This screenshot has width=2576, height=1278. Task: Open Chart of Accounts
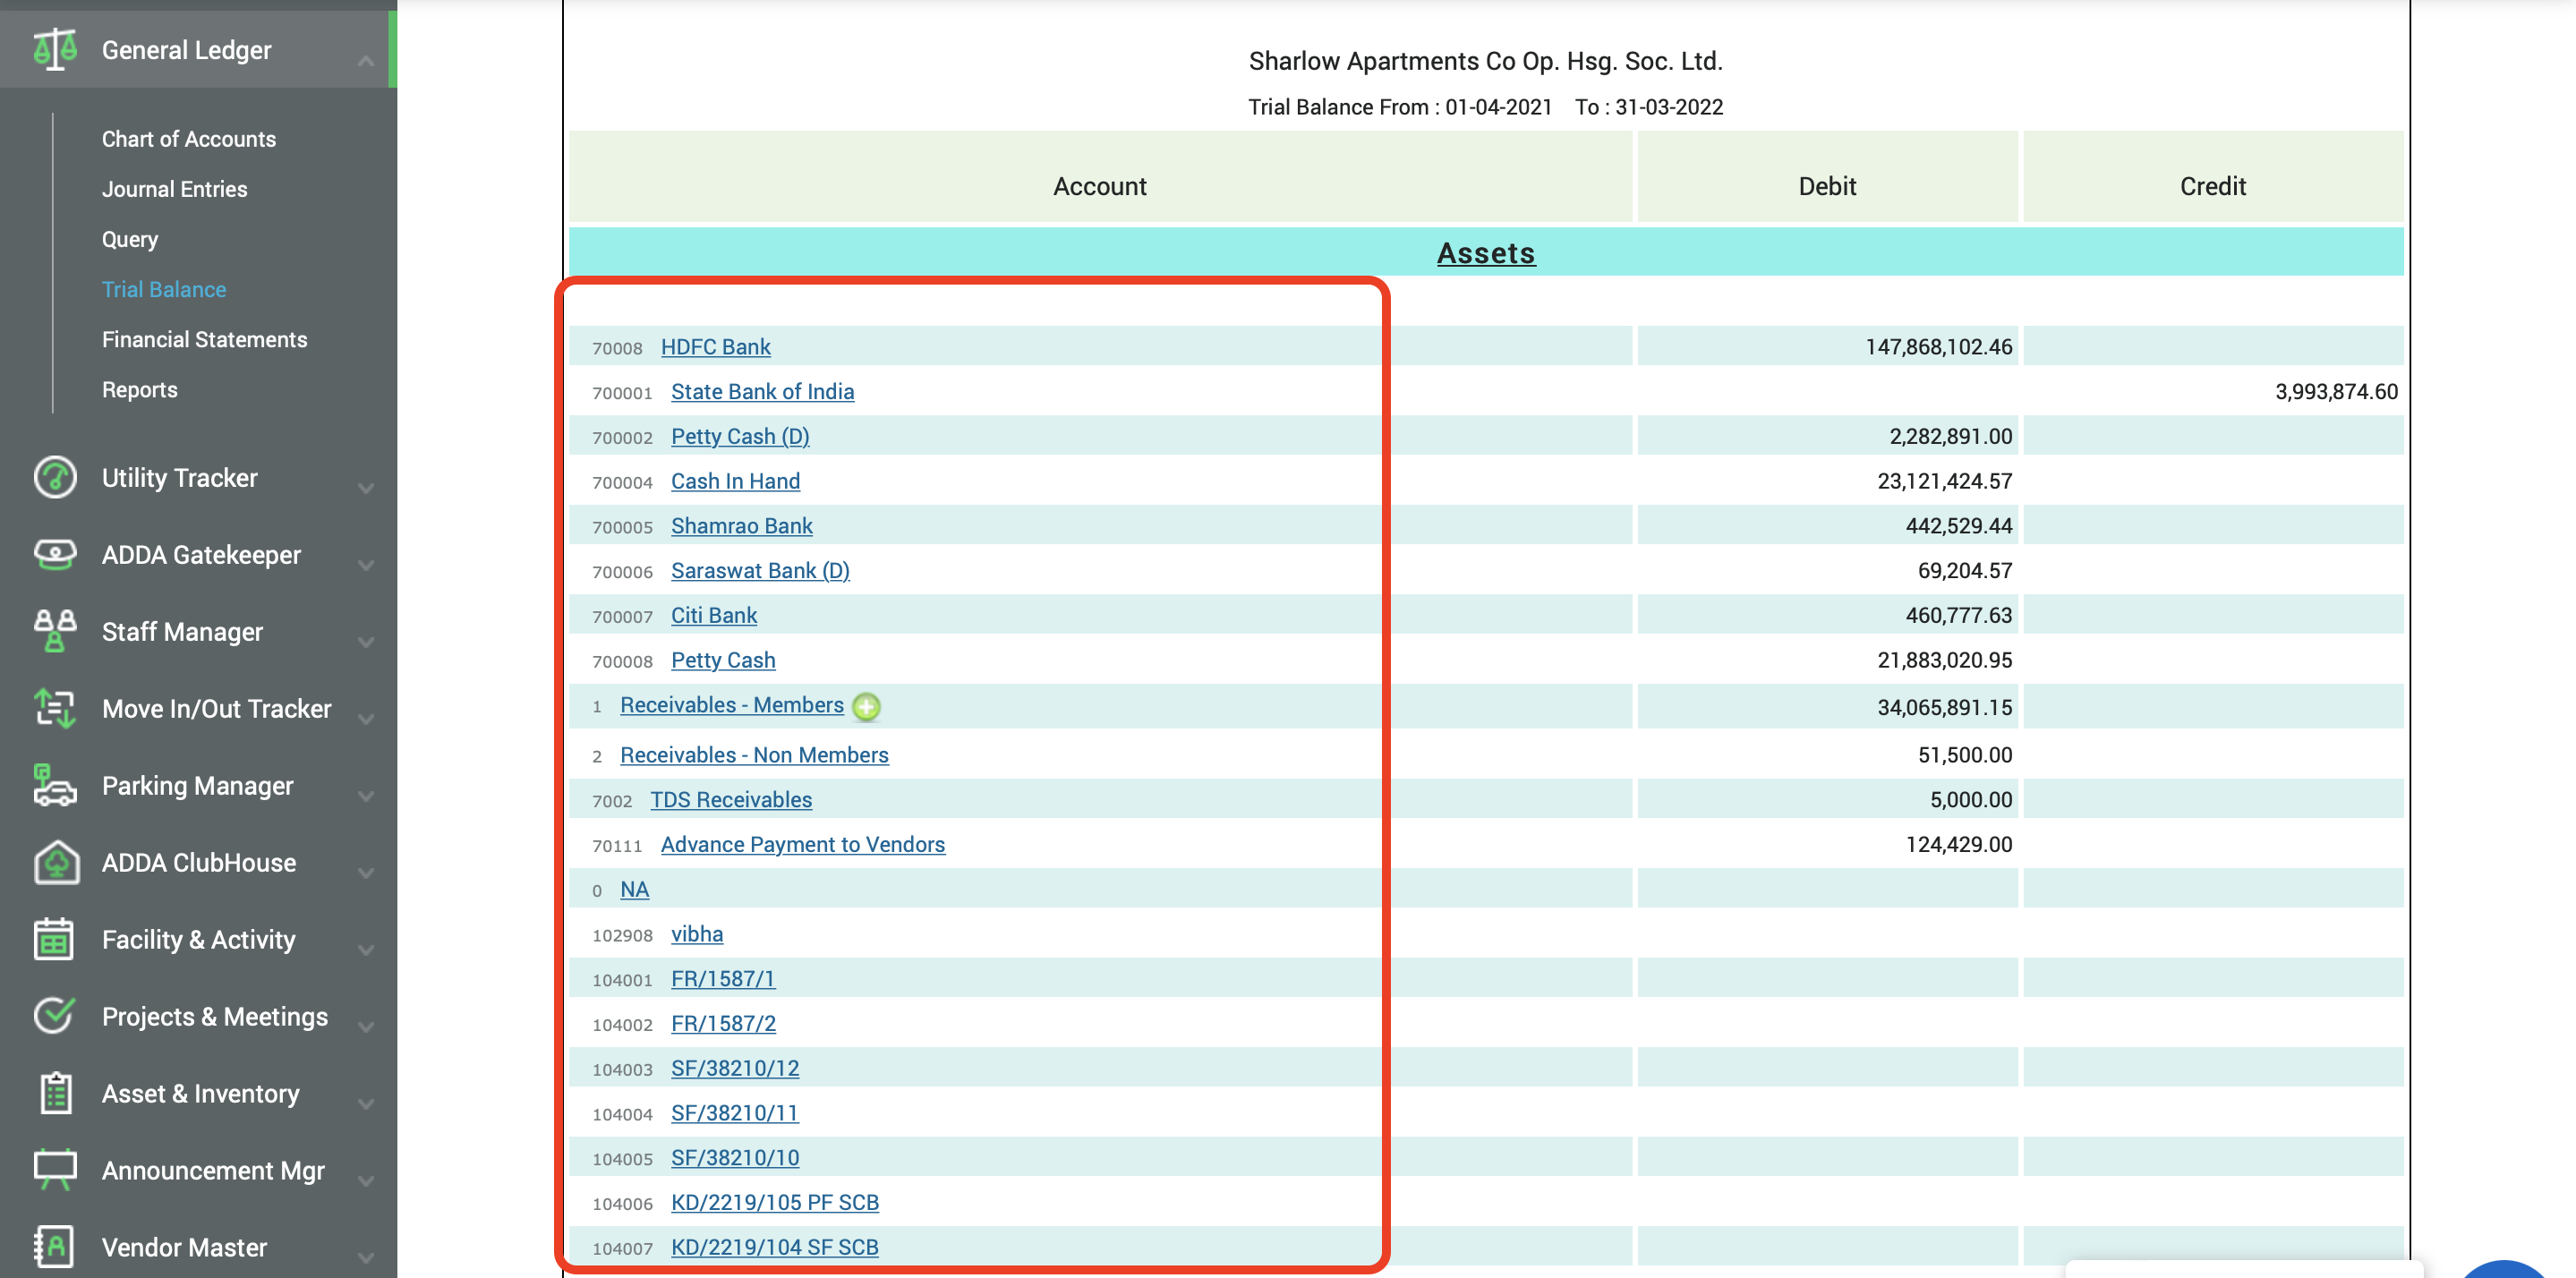189,139
